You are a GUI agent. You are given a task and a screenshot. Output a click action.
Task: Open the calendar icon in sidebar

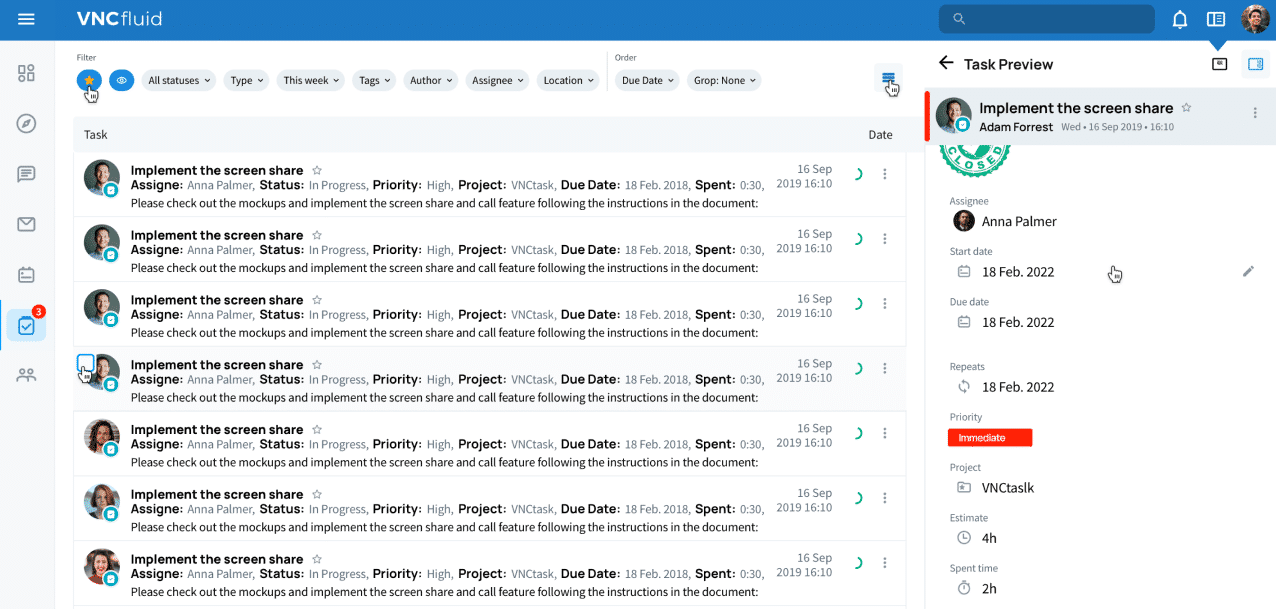[x=27, y=274]
